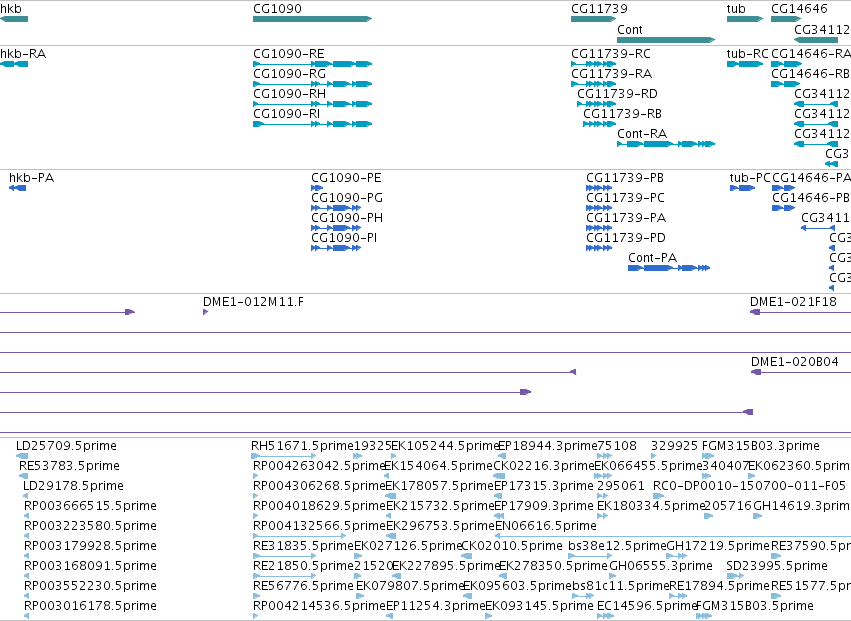
Task: Select the RP003179928.5prime EST label
Action: pos(90,546)
